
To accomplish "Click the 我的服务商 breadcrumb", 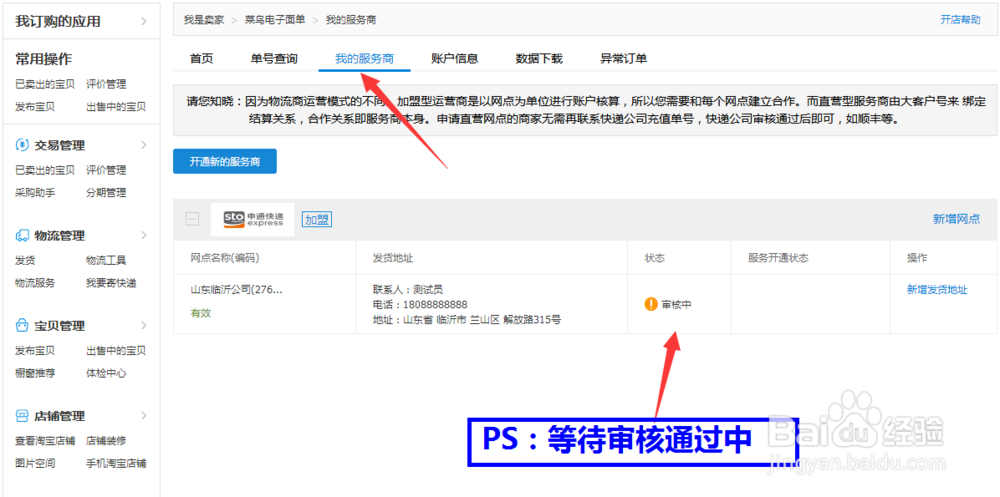I will click(x=351, y=20).
